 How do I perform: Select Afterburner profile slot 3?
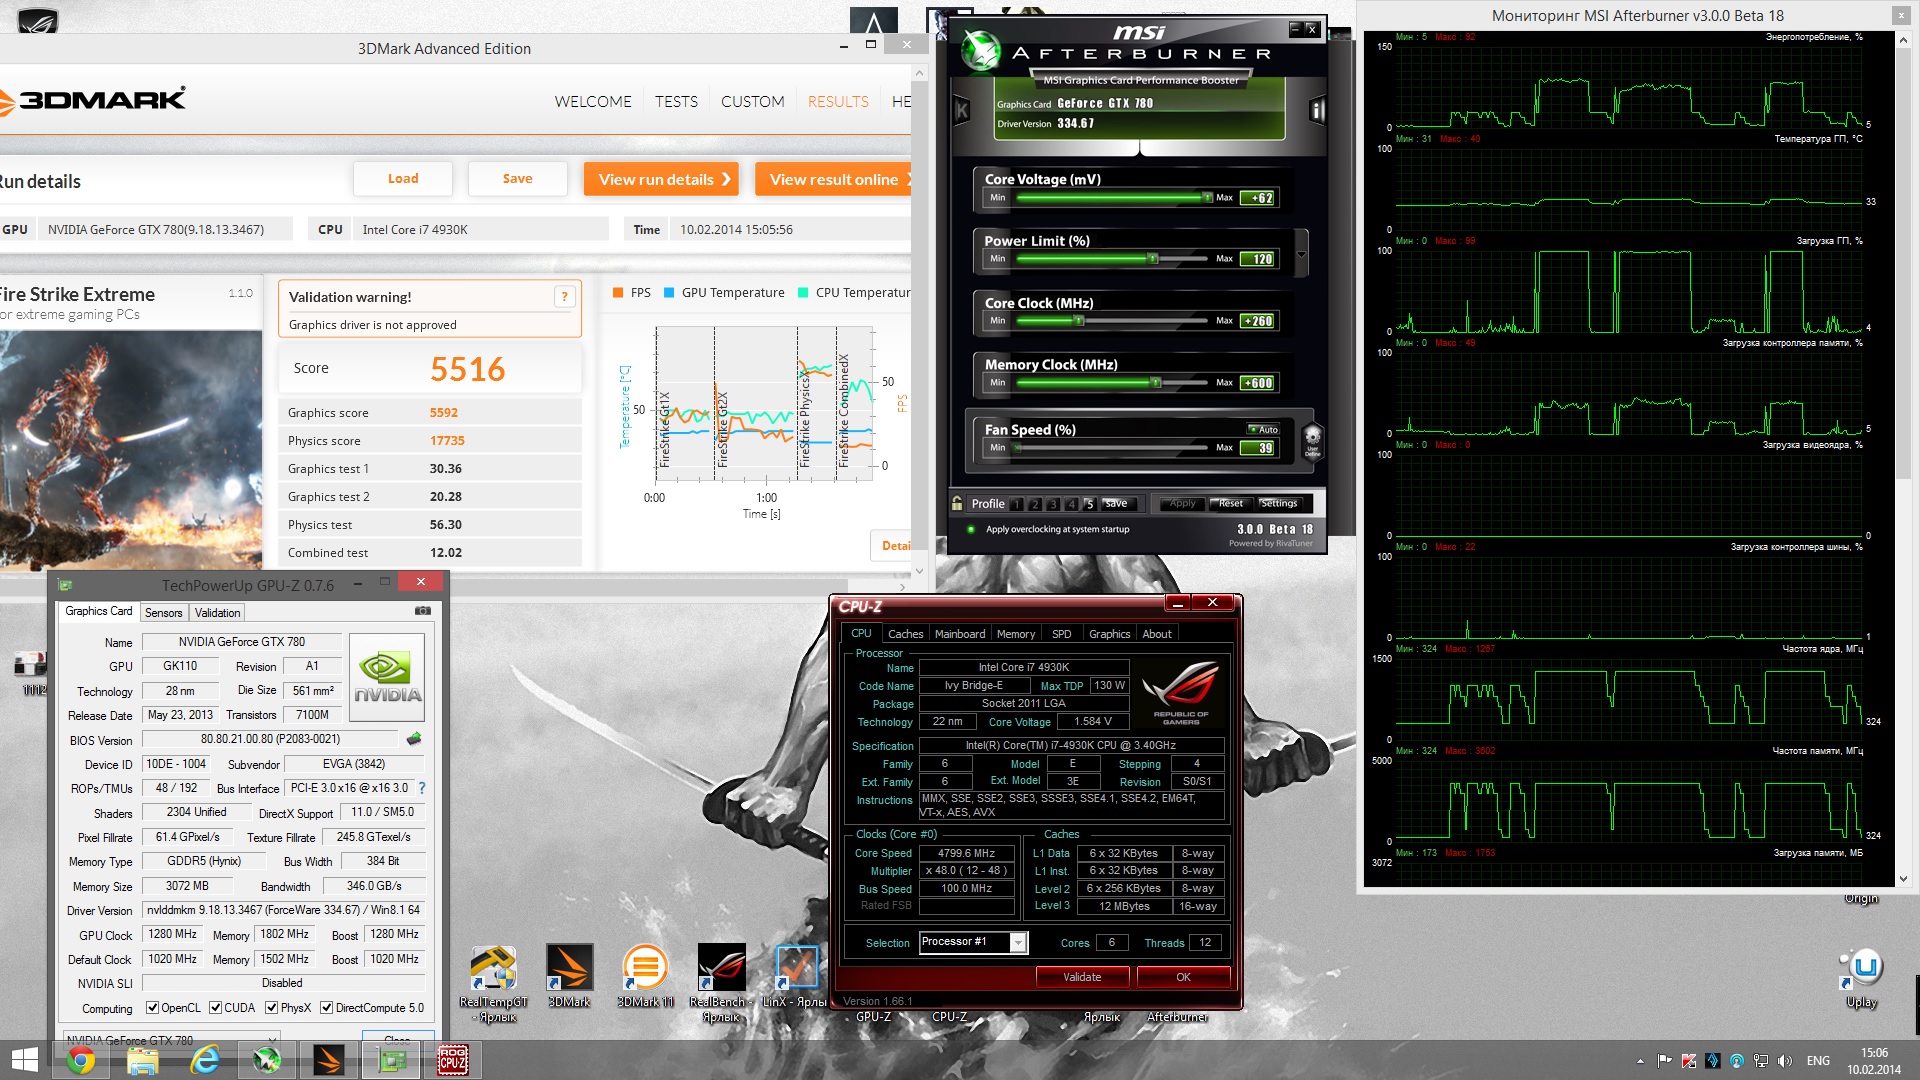[1053, 504]
